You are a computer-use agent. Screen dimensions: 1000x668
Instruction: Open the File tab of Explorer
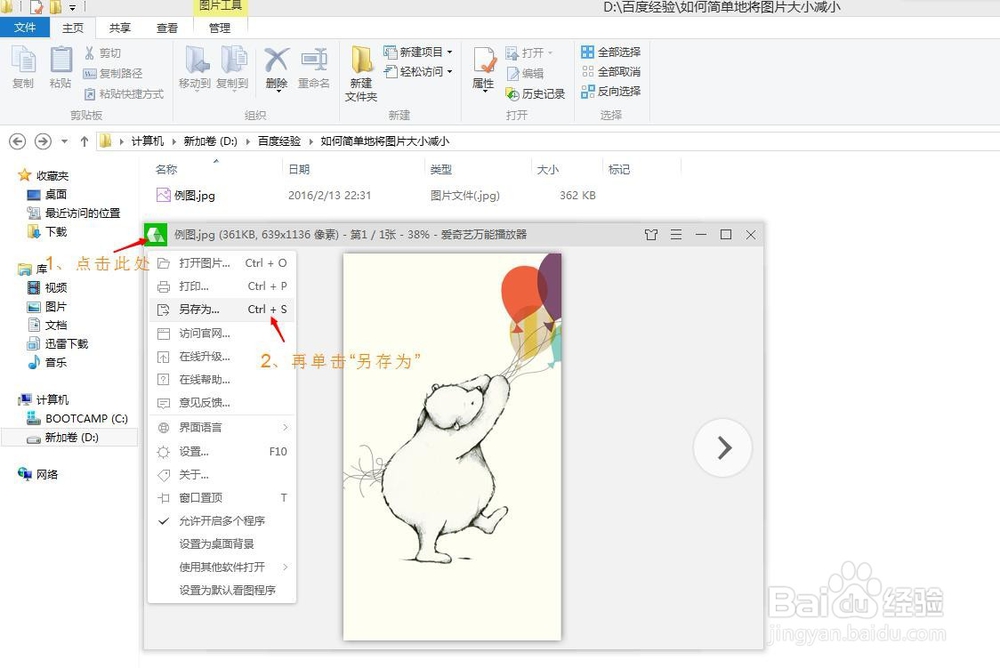[24, 27]
